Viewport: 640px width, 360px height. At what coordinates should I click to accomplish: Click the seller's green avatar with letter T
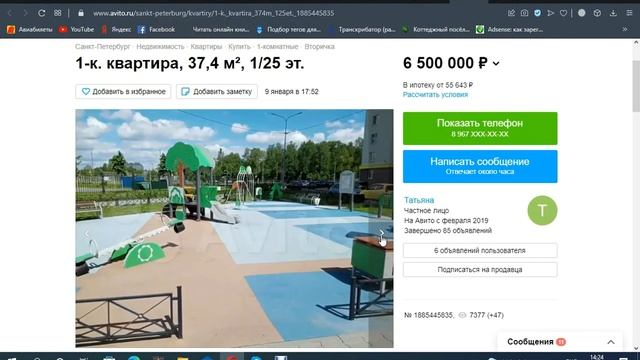click(542, 211)
